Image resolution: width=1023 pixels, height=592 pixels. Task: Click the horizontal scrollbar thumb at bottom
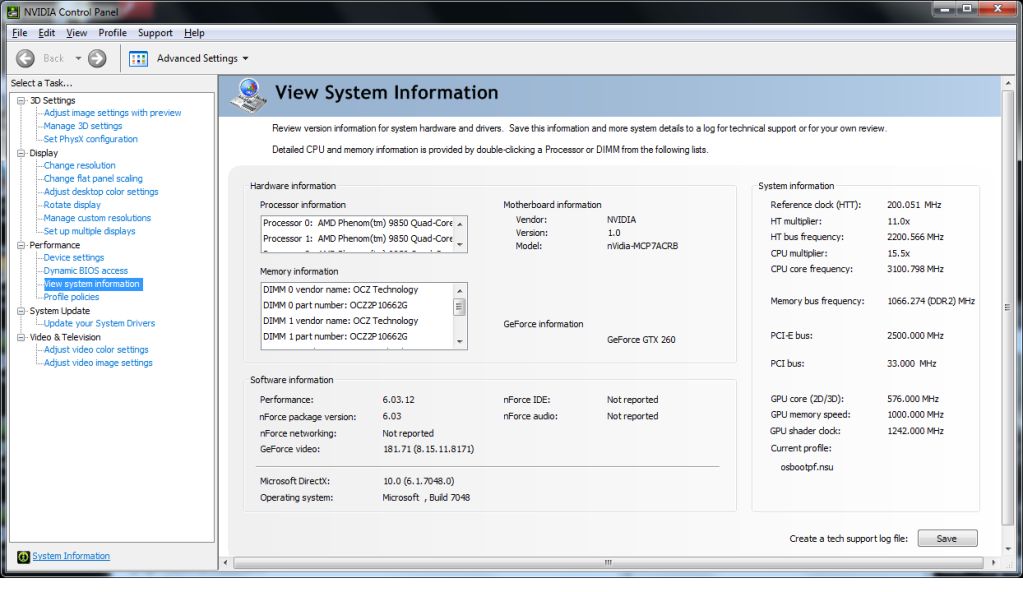tap(607, 563)
